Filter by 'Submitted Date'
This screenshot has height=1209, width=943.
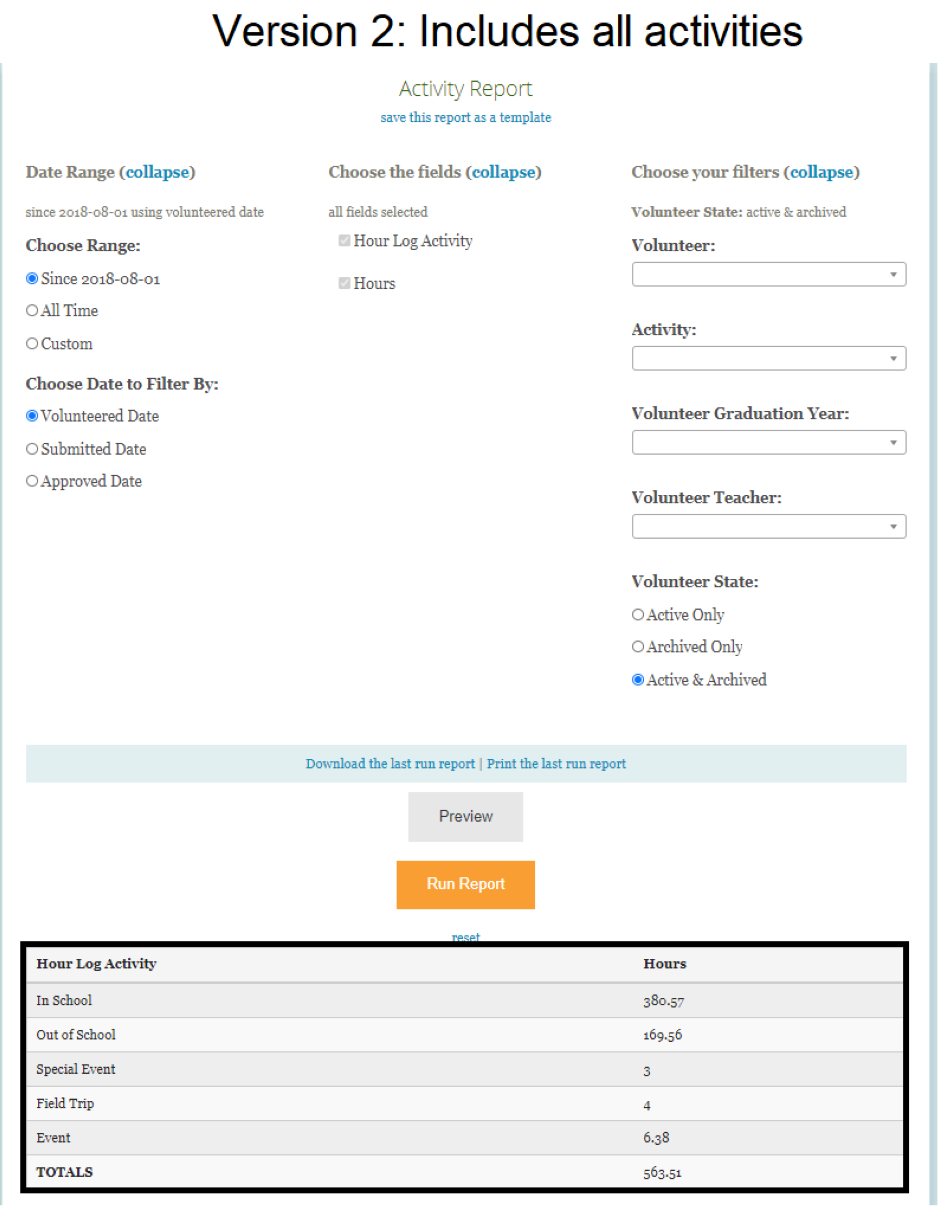32,449
